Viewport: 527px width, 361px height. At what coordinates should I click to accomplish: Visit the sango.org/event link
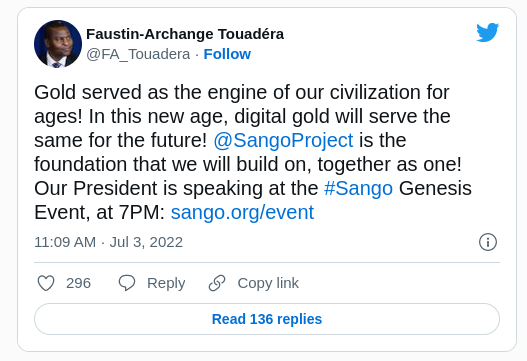pyautogui.click(x=242, y=212)
